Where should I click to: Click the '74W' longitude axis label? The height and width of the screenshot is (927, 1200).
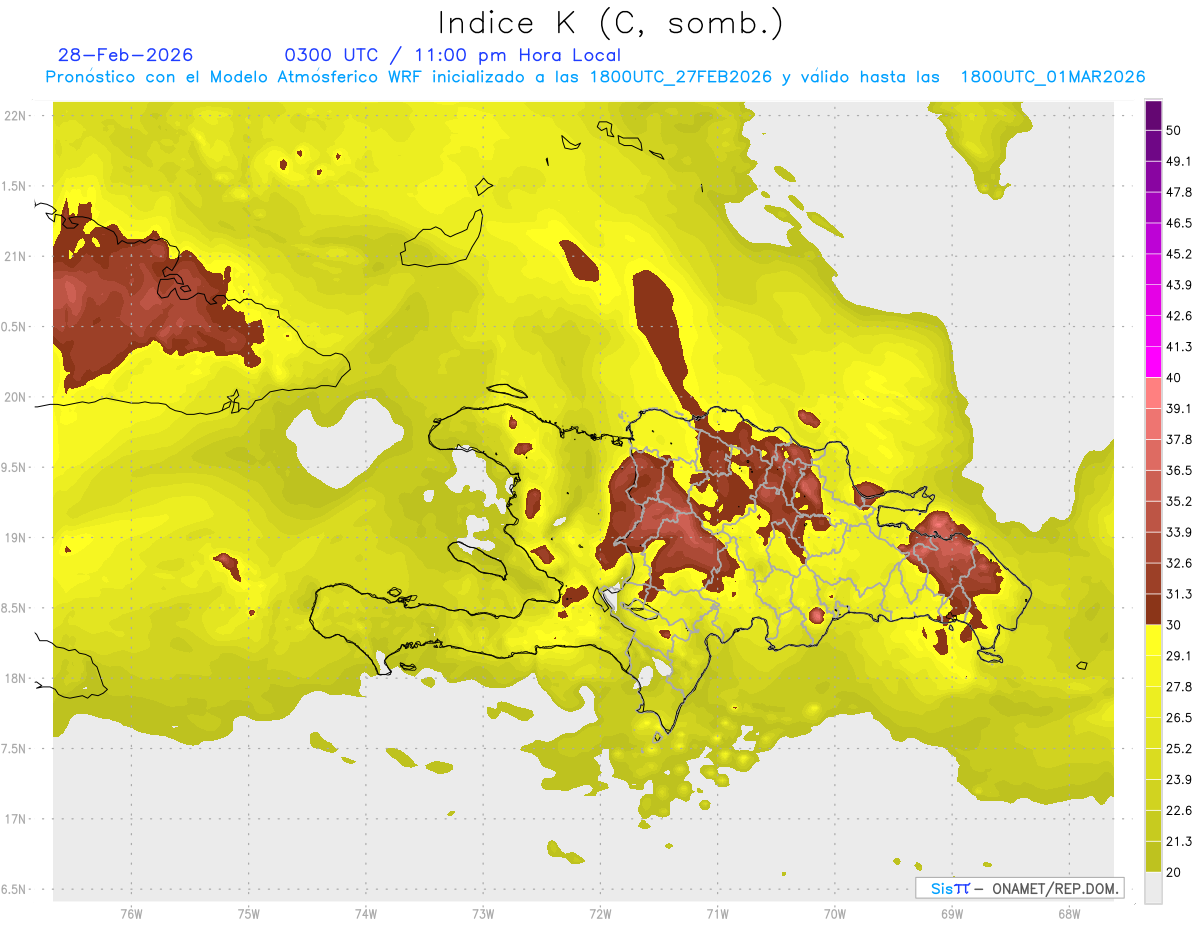point(366,914)
